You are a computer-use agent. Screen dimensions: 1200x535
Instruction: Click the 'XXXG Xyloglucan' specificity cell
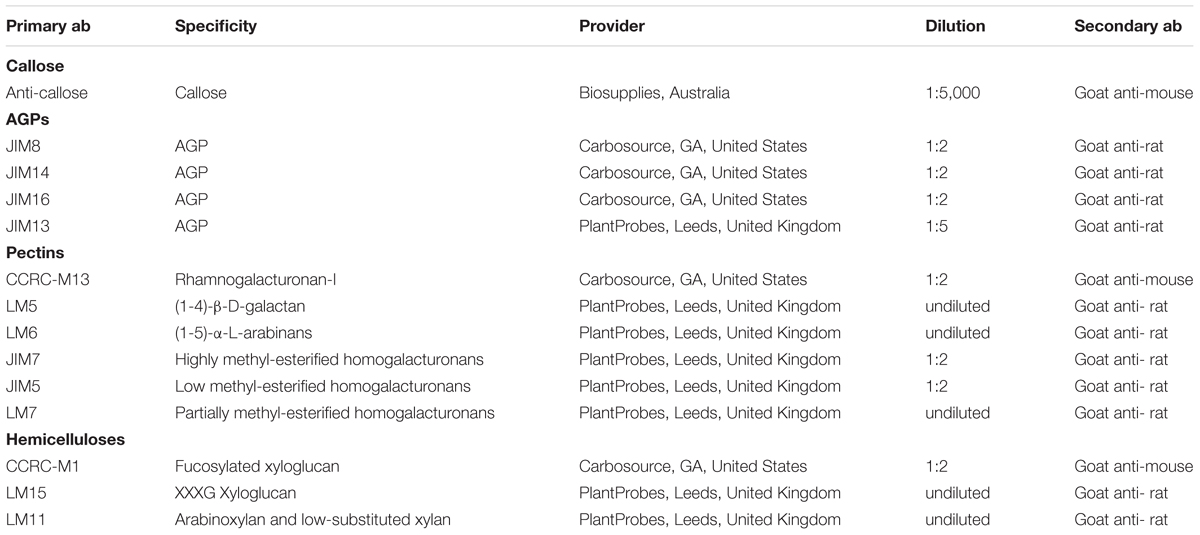pos(236,493)
